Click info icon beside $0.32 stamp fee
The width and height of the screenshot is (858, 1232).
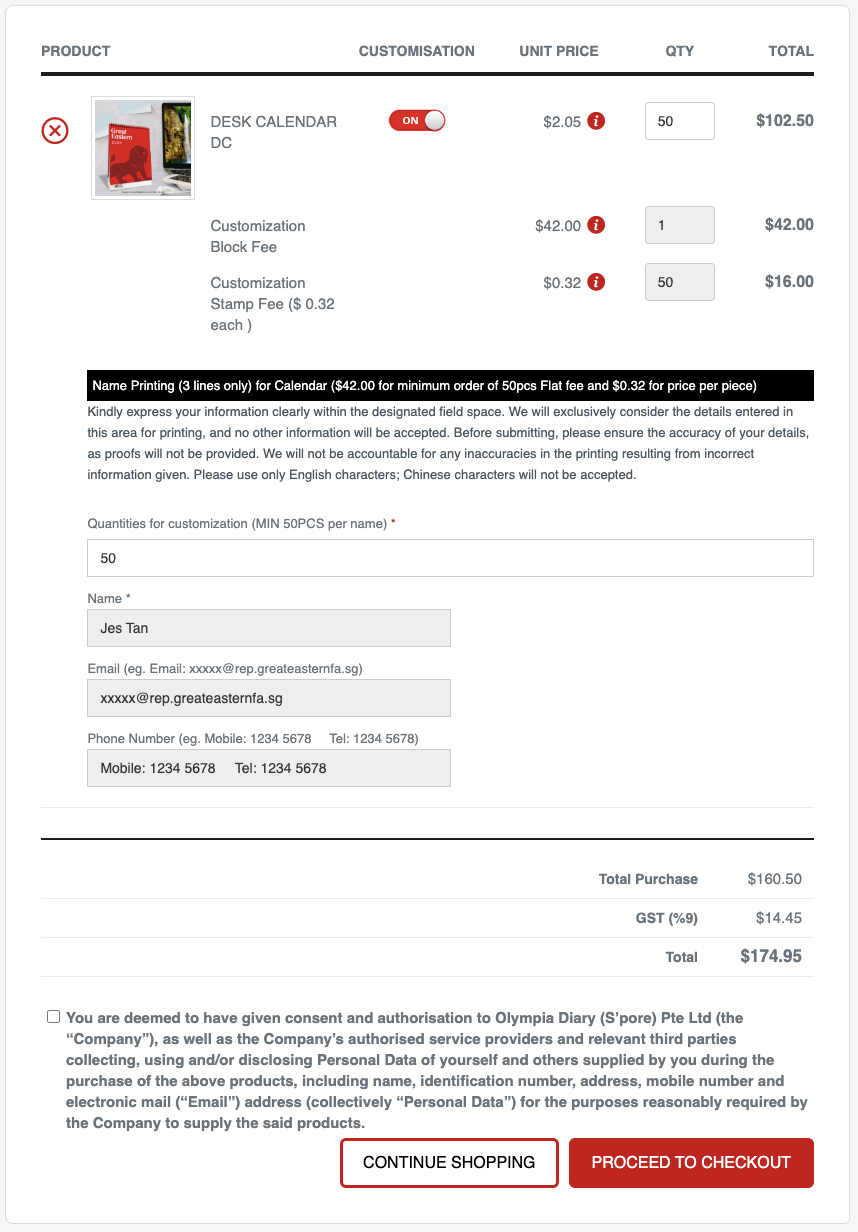point(596,282)
